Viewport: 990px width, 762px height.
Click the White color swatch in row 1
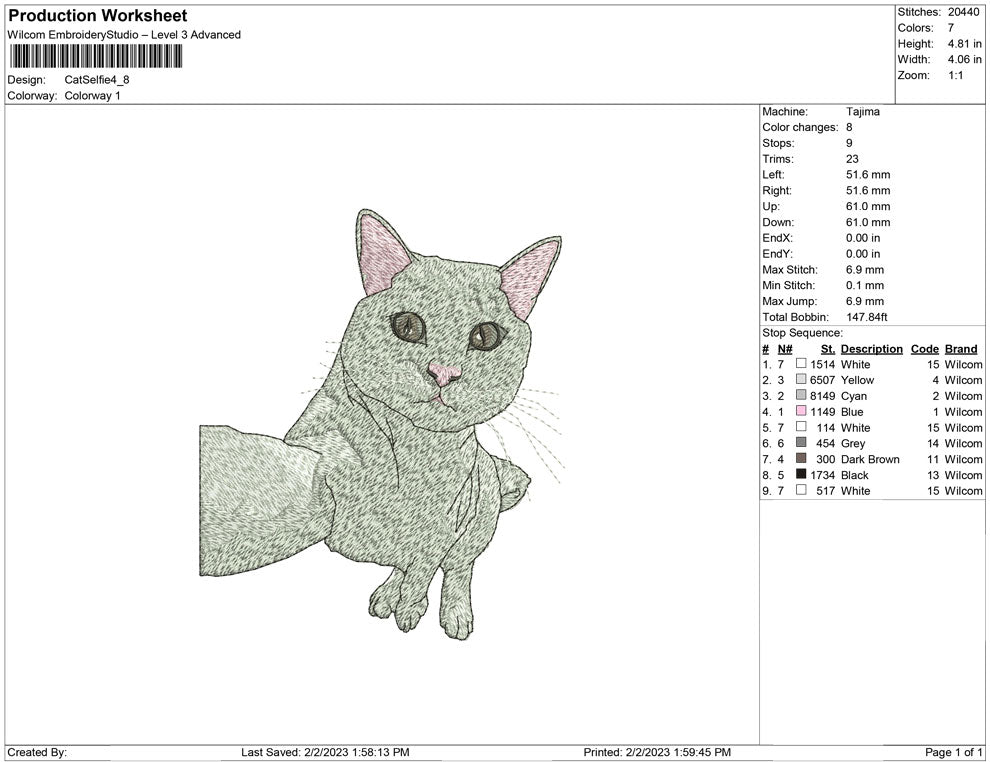coord(801,363)
